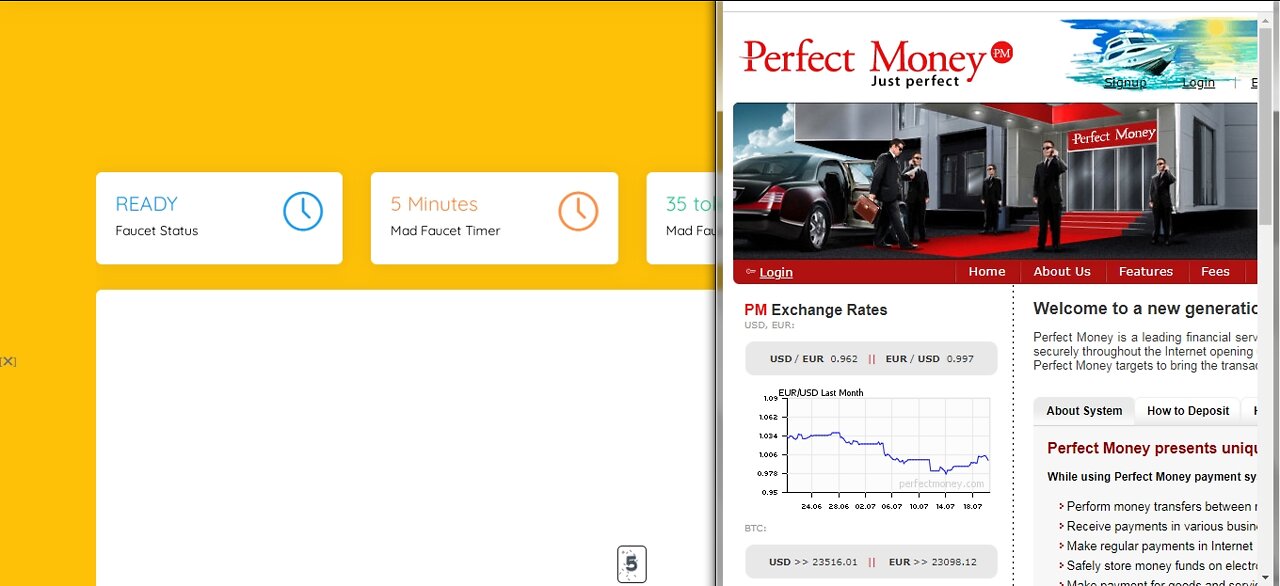Switch to About System tab
1280x586 pixels.
pos(1084,411)
